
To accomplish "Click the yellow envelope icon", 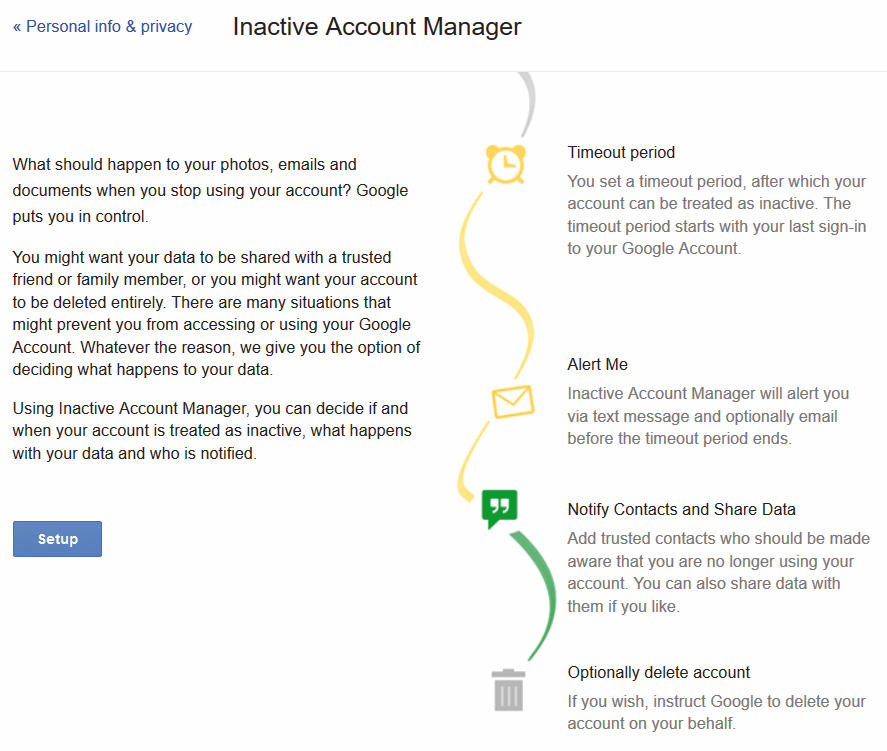I will point(513,402).
